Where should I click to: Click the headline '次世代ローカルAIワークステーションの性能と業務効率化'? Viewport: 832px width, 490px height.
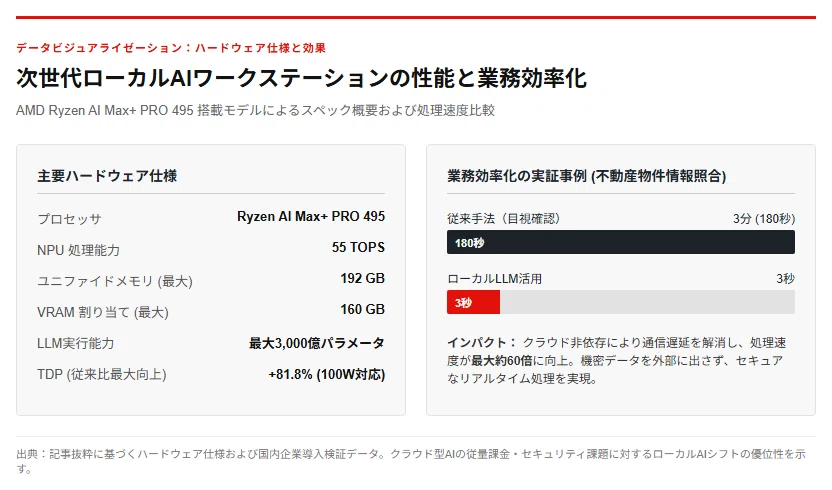tap(301, 78)
